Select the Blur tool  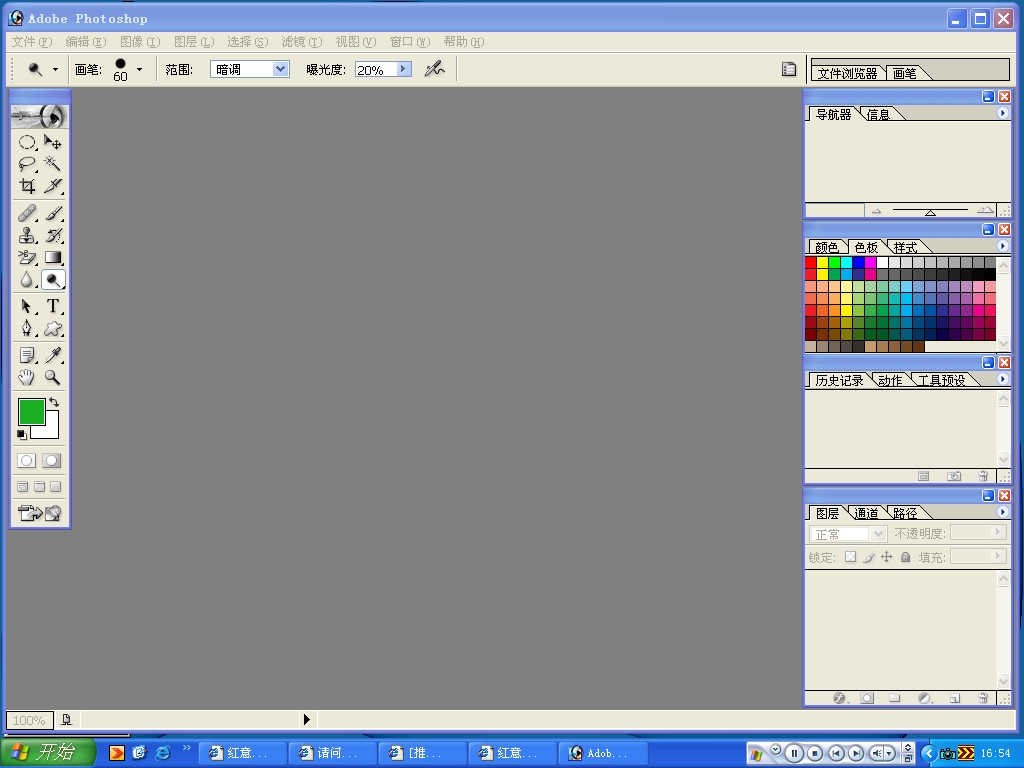point(27,280)
